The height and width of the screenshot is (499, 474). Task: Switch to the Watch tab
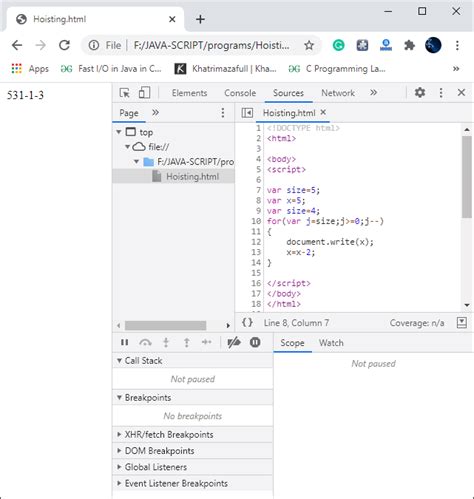click(331, 343)
